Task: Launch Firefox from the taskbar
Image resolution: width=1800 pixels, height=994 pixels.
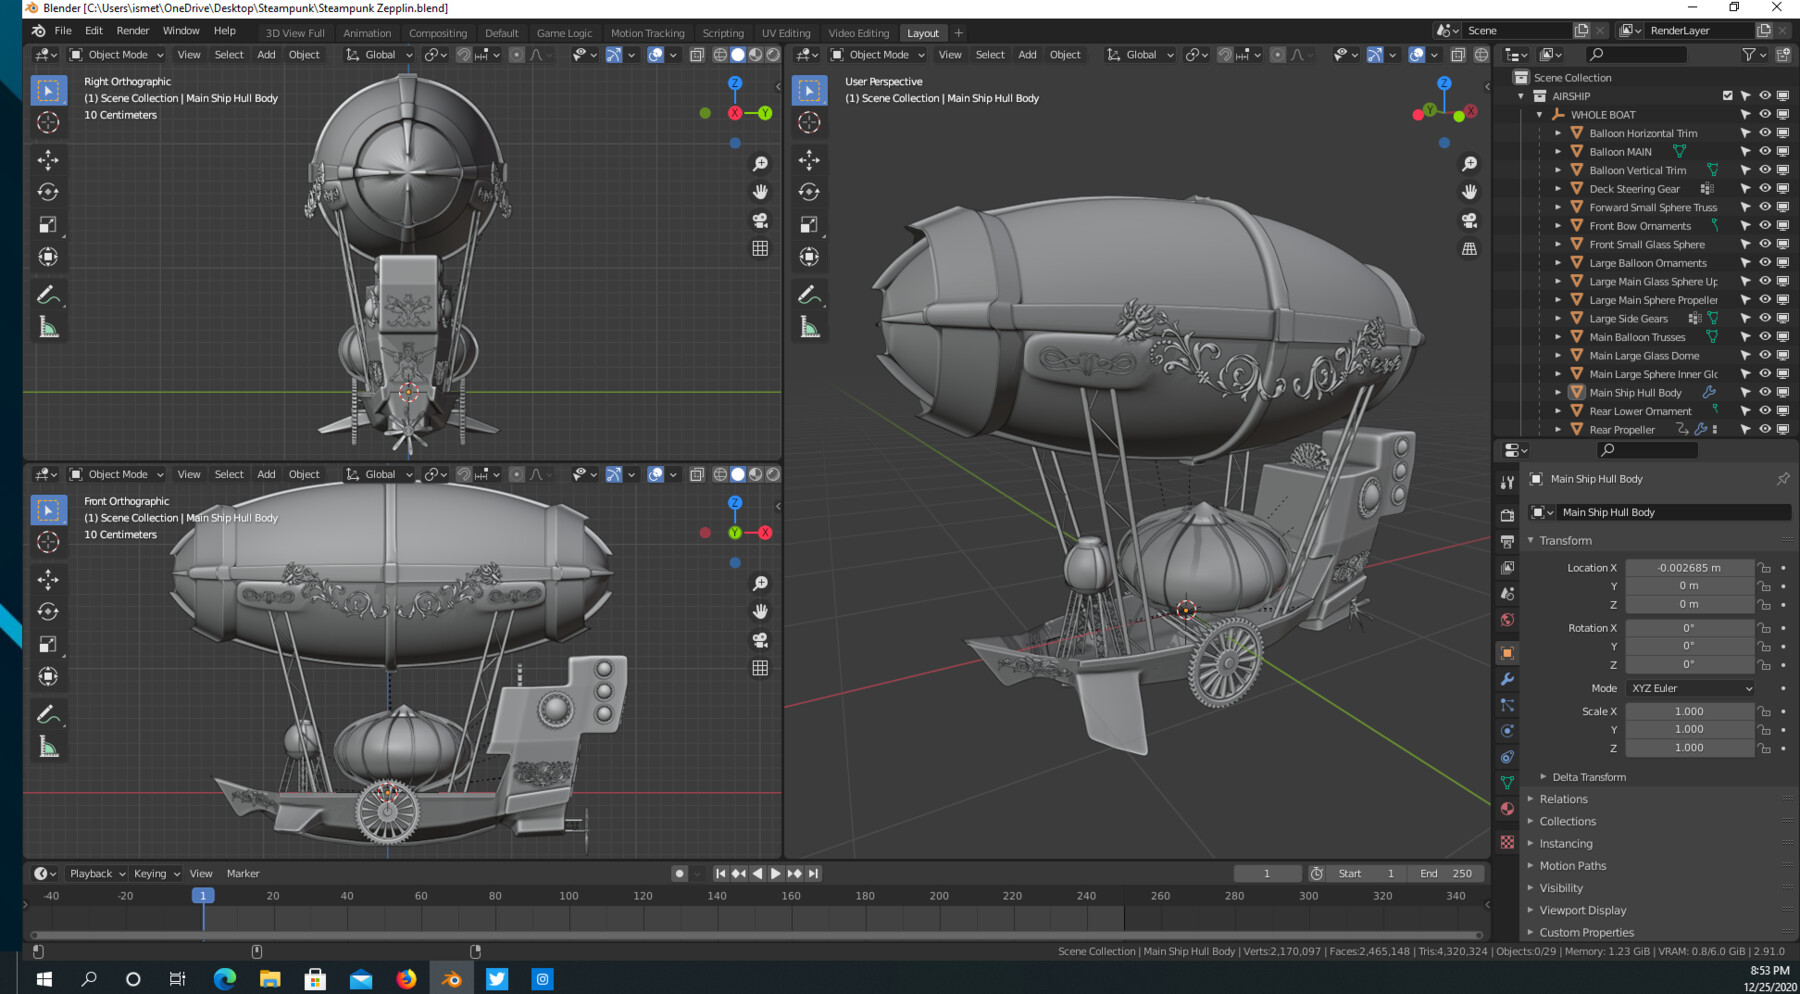Action: [x=407, y=978]
